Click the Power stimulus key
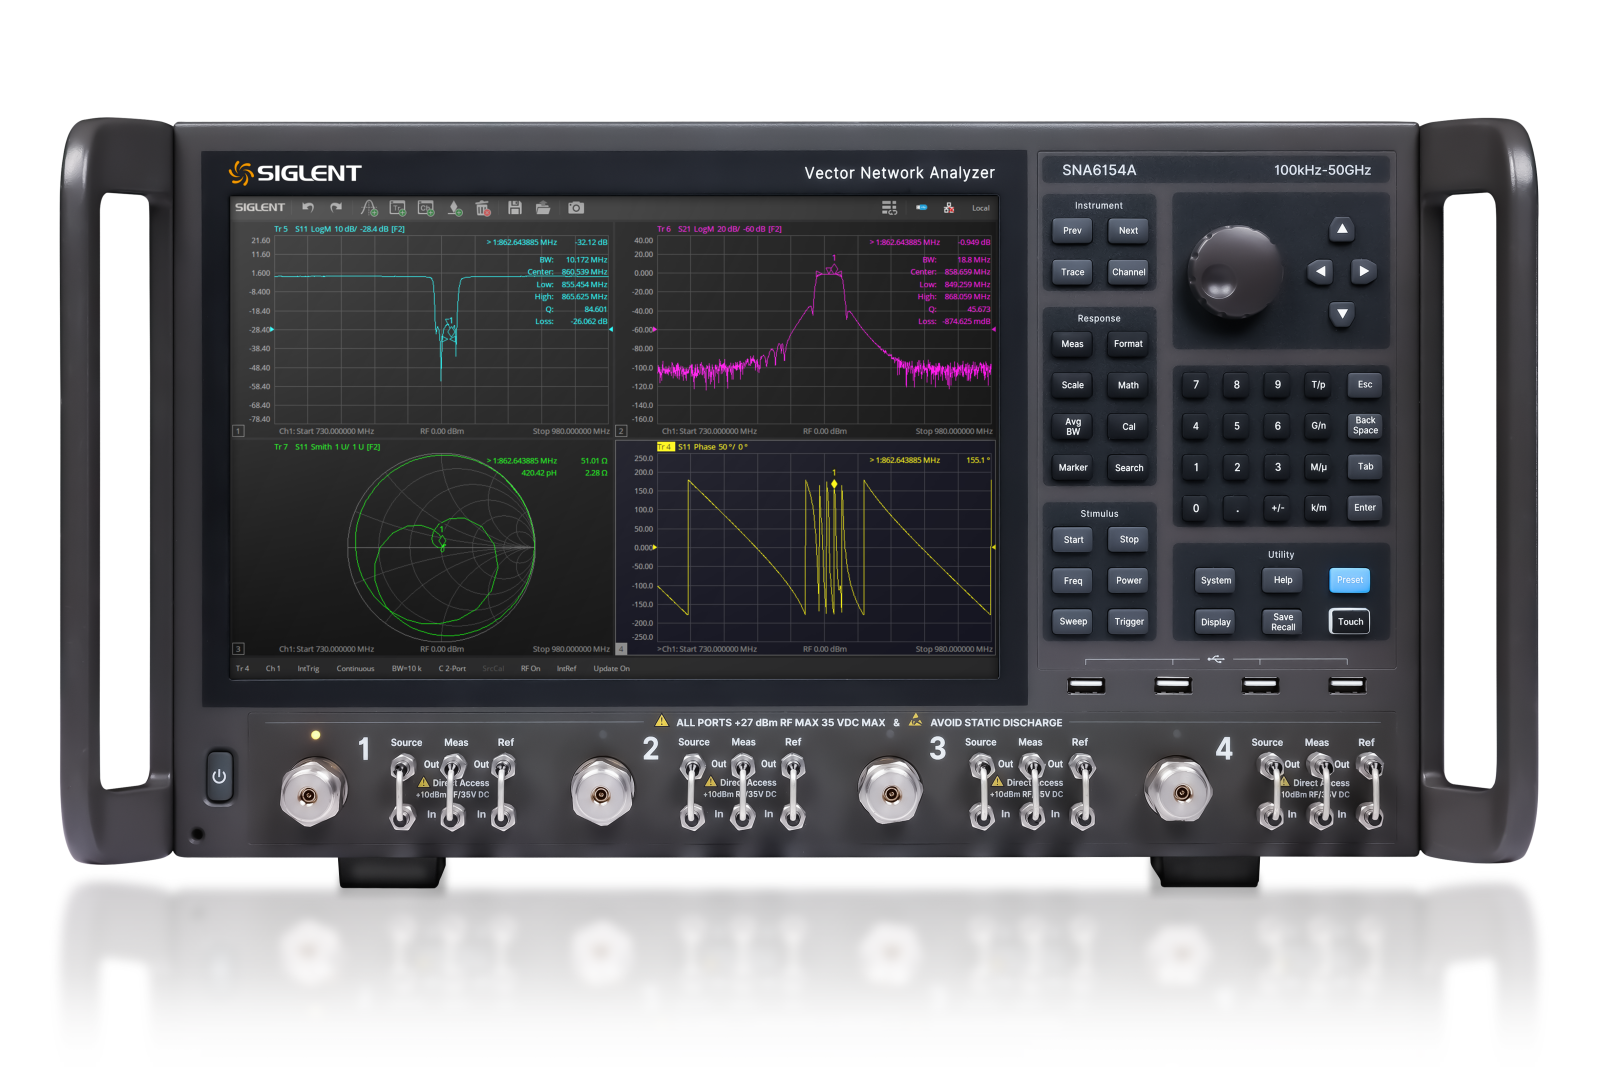This screenshot has width=1600, height=1067. pyautogui.click(x=1129, y=581)
